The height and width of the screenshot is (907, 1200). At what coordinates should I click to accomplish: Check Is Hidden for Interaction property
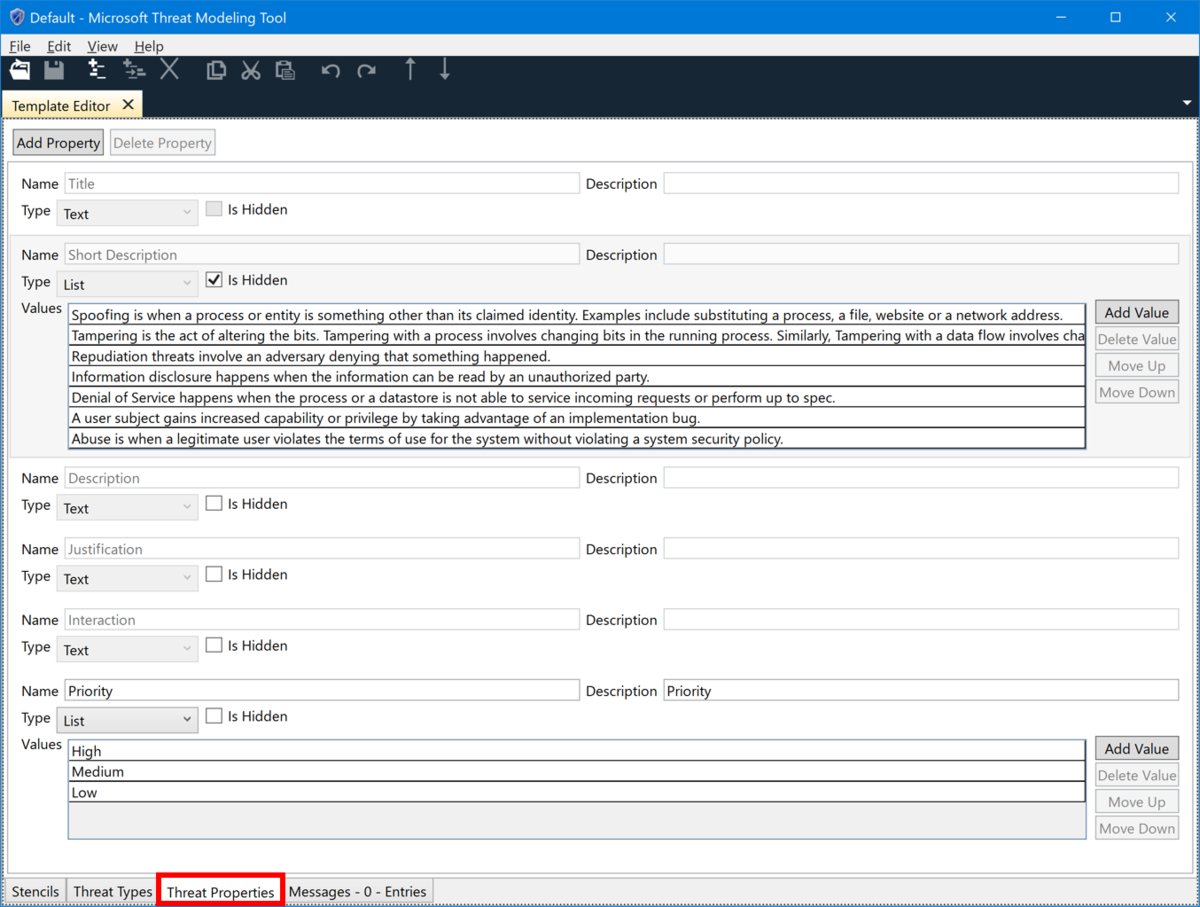(214, 645)
